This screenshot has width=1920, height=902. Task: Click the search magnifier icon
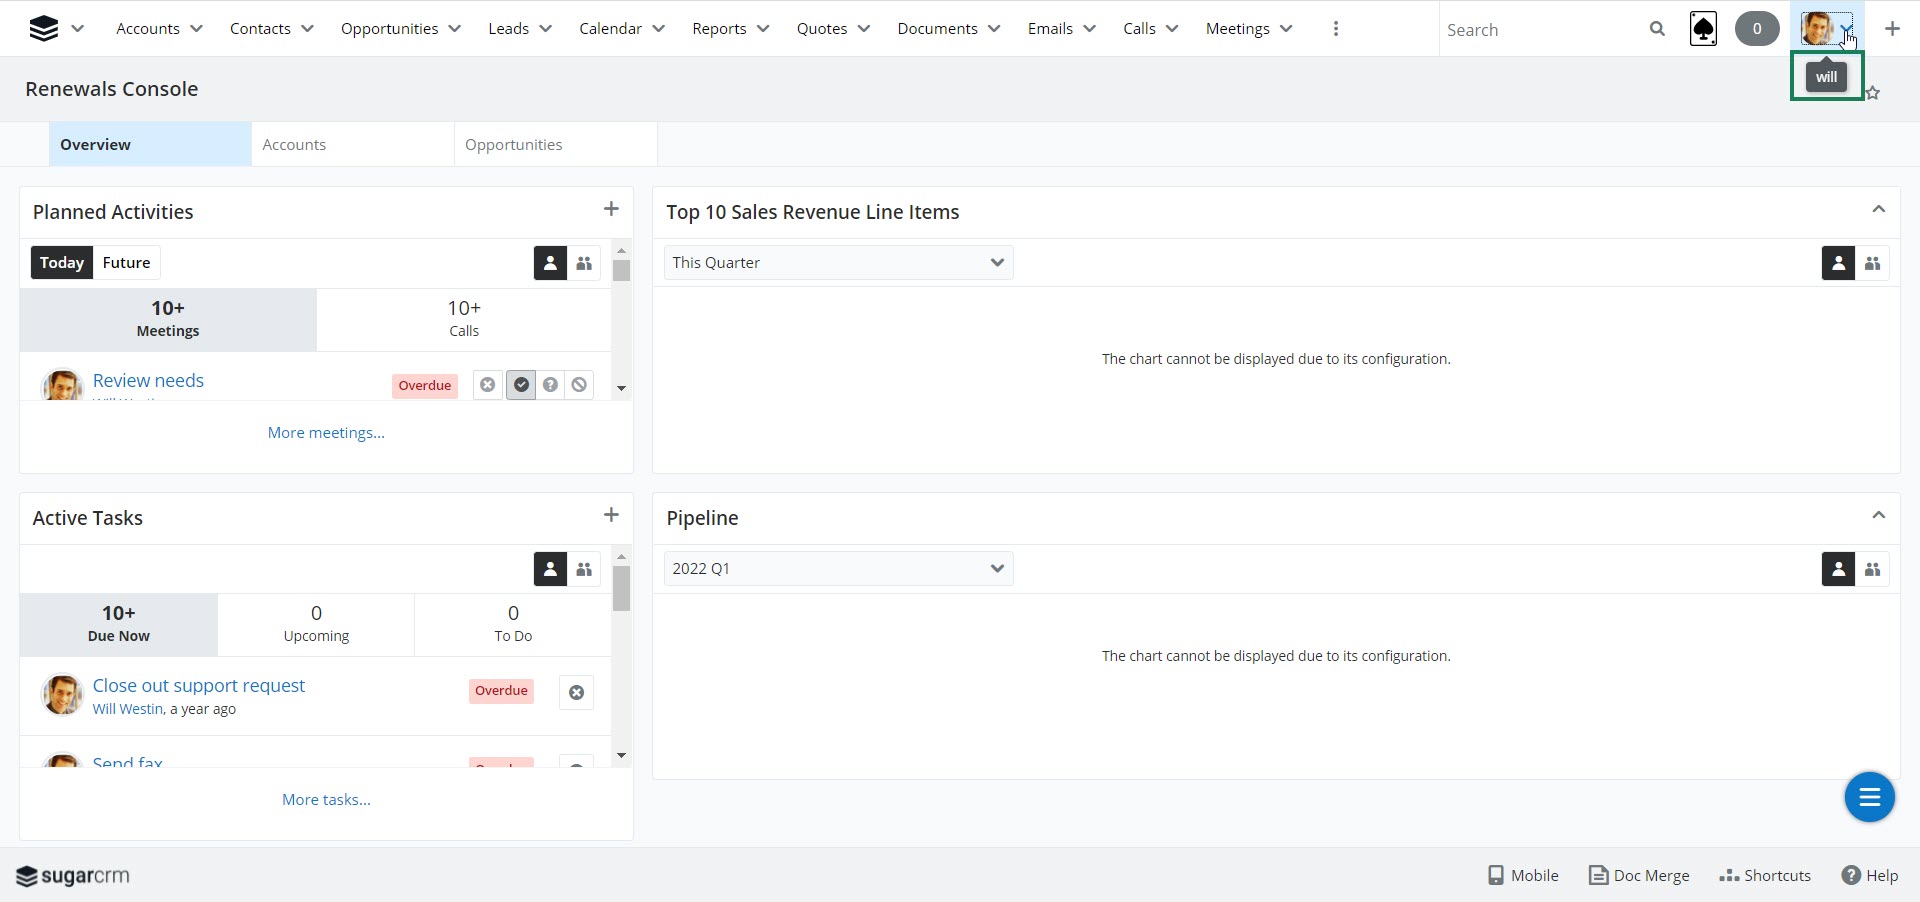click(x=1657, y=29)
